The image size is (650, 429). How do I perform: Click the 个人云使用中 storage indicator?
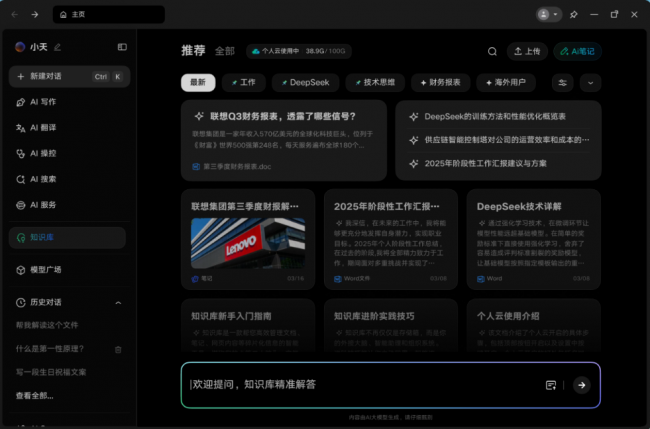click(x=299, y=51)
